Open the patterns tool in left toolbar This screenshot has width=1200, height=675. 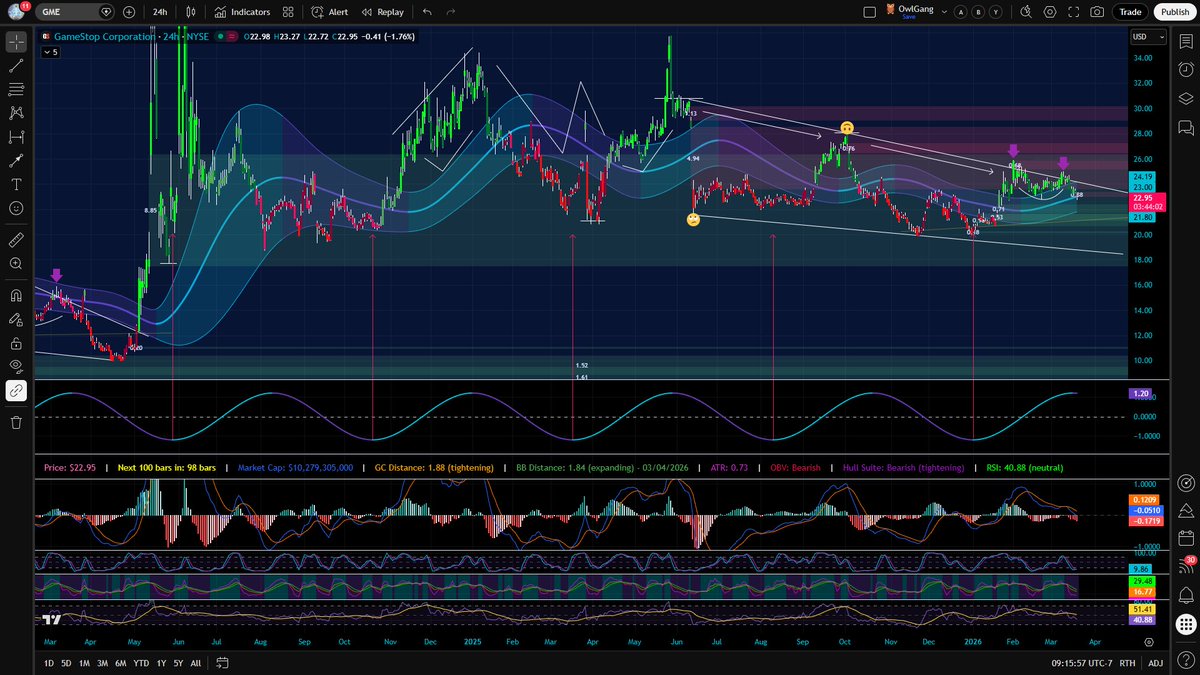tap(16, 113)
